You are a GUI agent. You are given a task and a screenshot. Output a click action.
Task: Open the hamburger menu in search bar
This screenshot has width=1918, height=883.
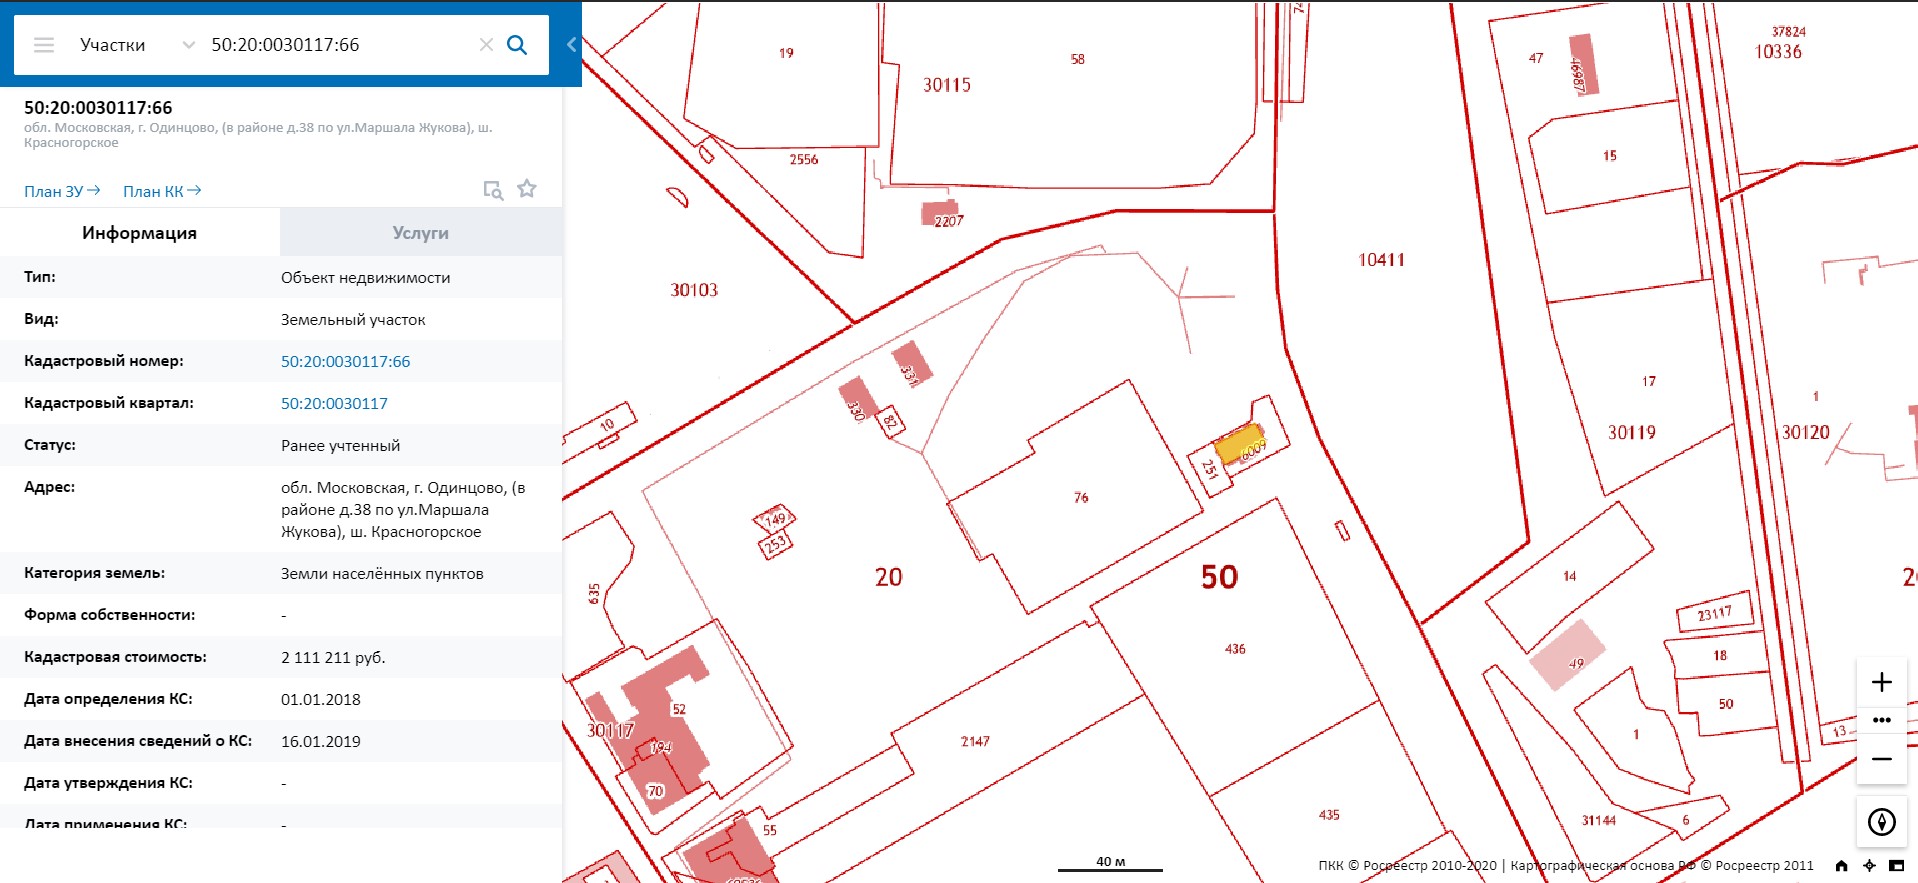pos(44,45)
